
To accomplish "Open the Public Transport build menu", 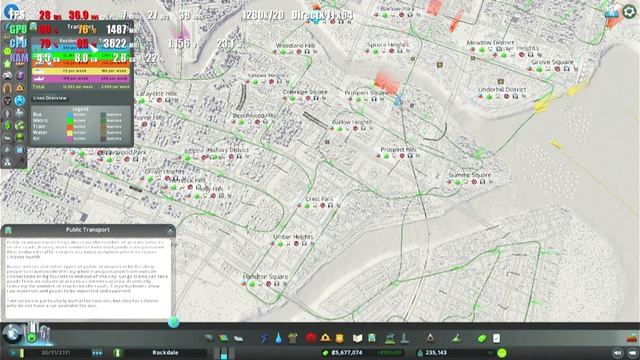I will pos(372,338).
